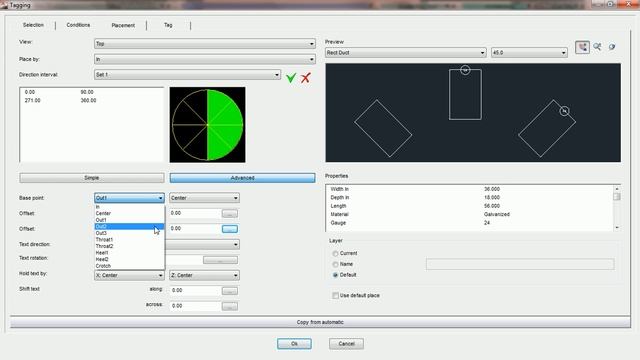Switch to the Conditions tab
Image resolution: width=640 pixels, height=360 pixels.
coord(78,25)
